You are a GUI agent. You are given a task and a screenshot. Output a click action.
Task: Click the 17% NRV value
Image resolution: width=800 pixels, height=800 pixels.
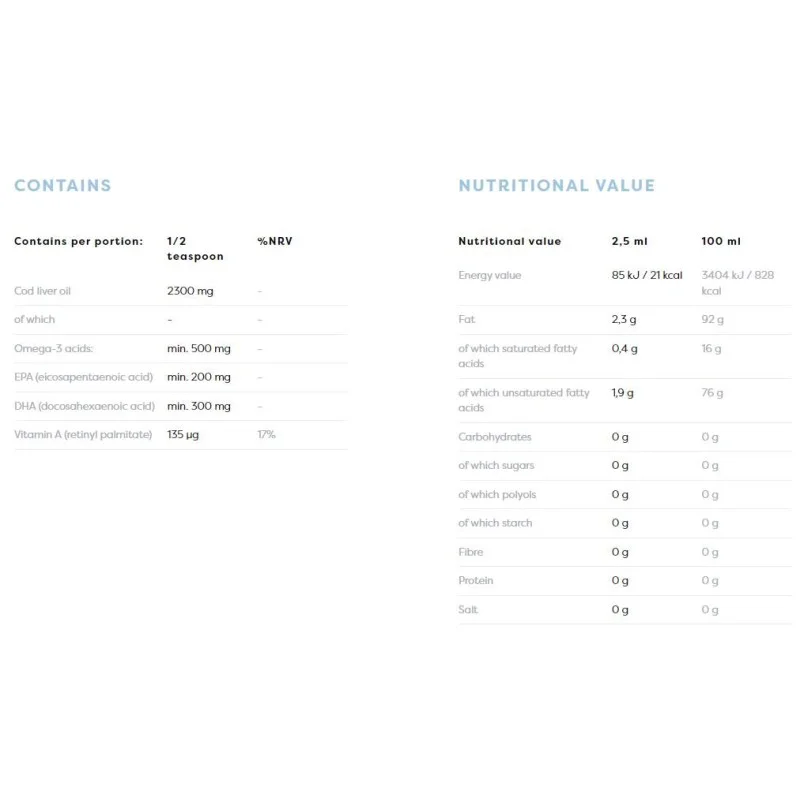(x=266, y=434)
